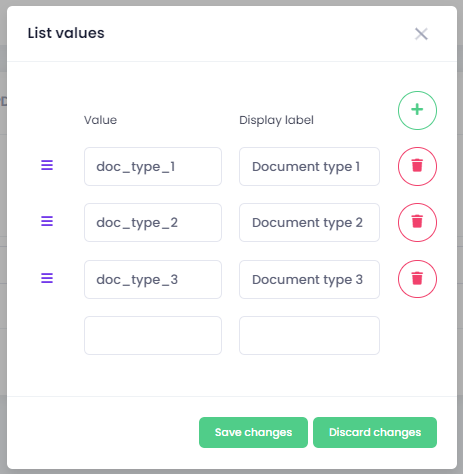Remove the doc_type_3 row via trash icon
The image size is (463, 474).
tap(417, 279)
